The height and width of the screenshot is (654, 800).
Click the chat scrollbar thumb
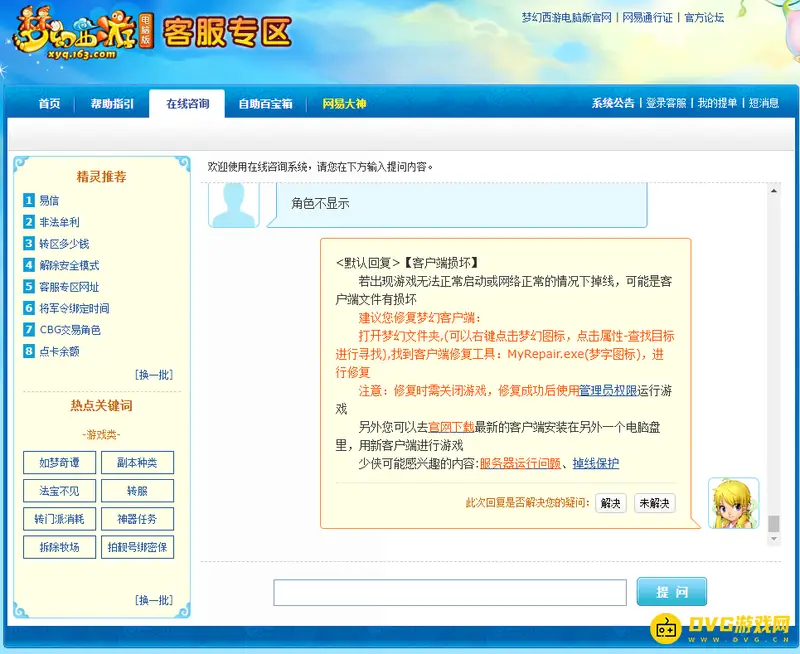774,523
